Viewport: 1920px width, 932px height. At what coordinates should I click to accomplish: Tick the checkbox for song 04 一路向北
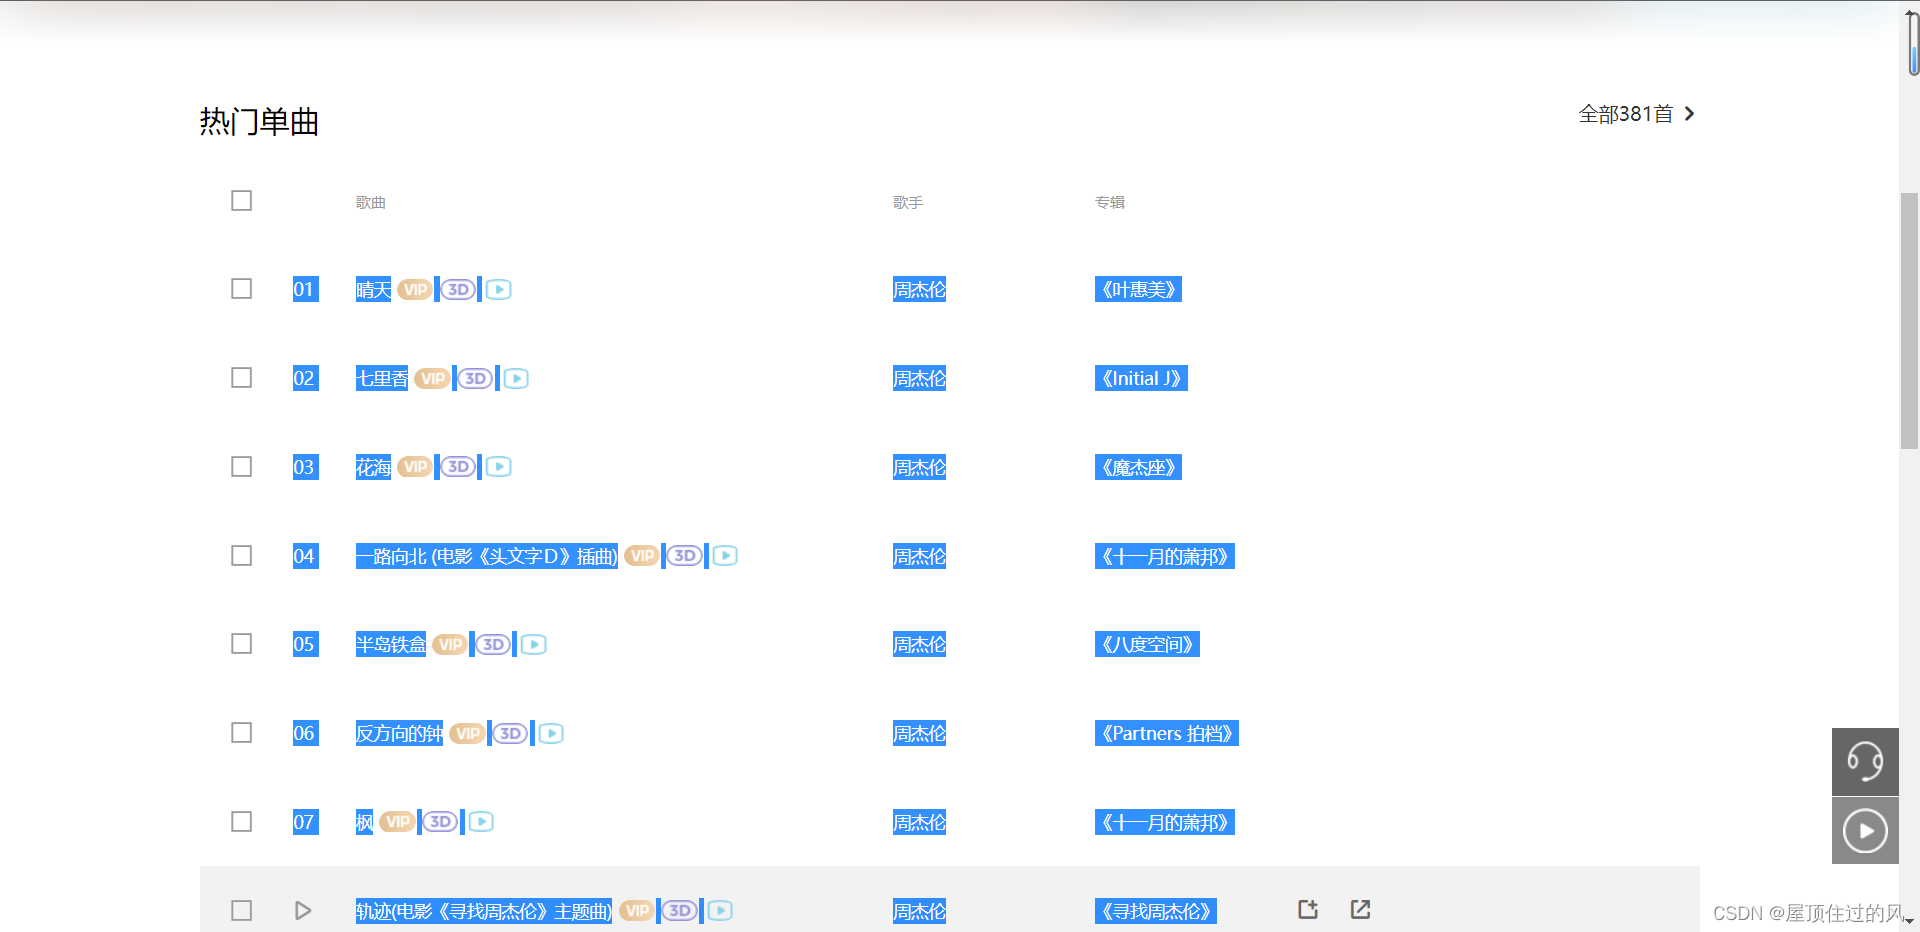pyautogui.click(x=241, y=556)
